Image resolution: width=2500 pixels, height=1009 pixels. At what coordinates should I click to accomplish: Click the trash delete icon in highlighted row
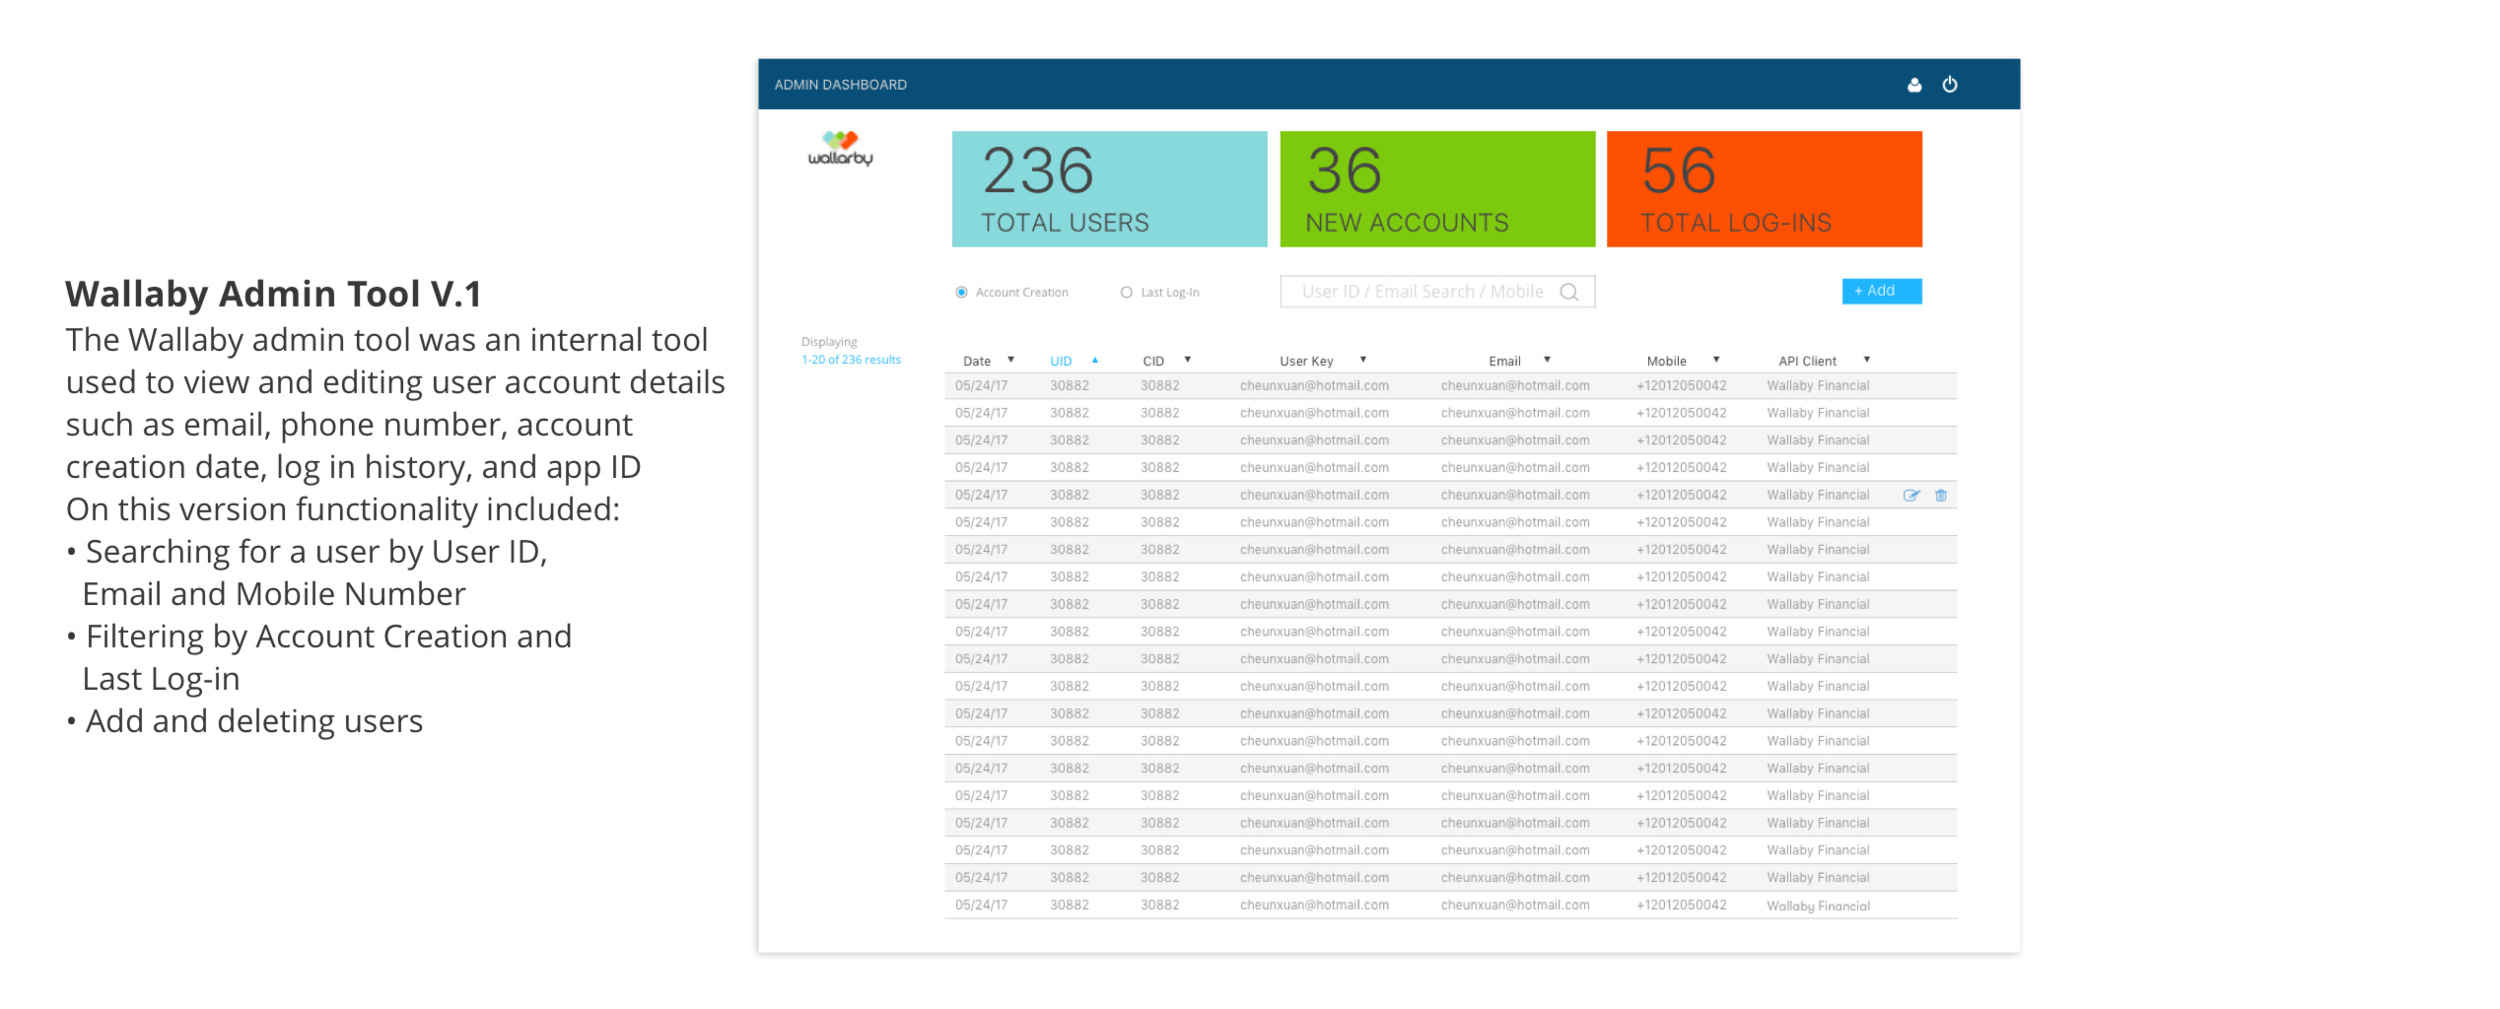(1940, 495)
